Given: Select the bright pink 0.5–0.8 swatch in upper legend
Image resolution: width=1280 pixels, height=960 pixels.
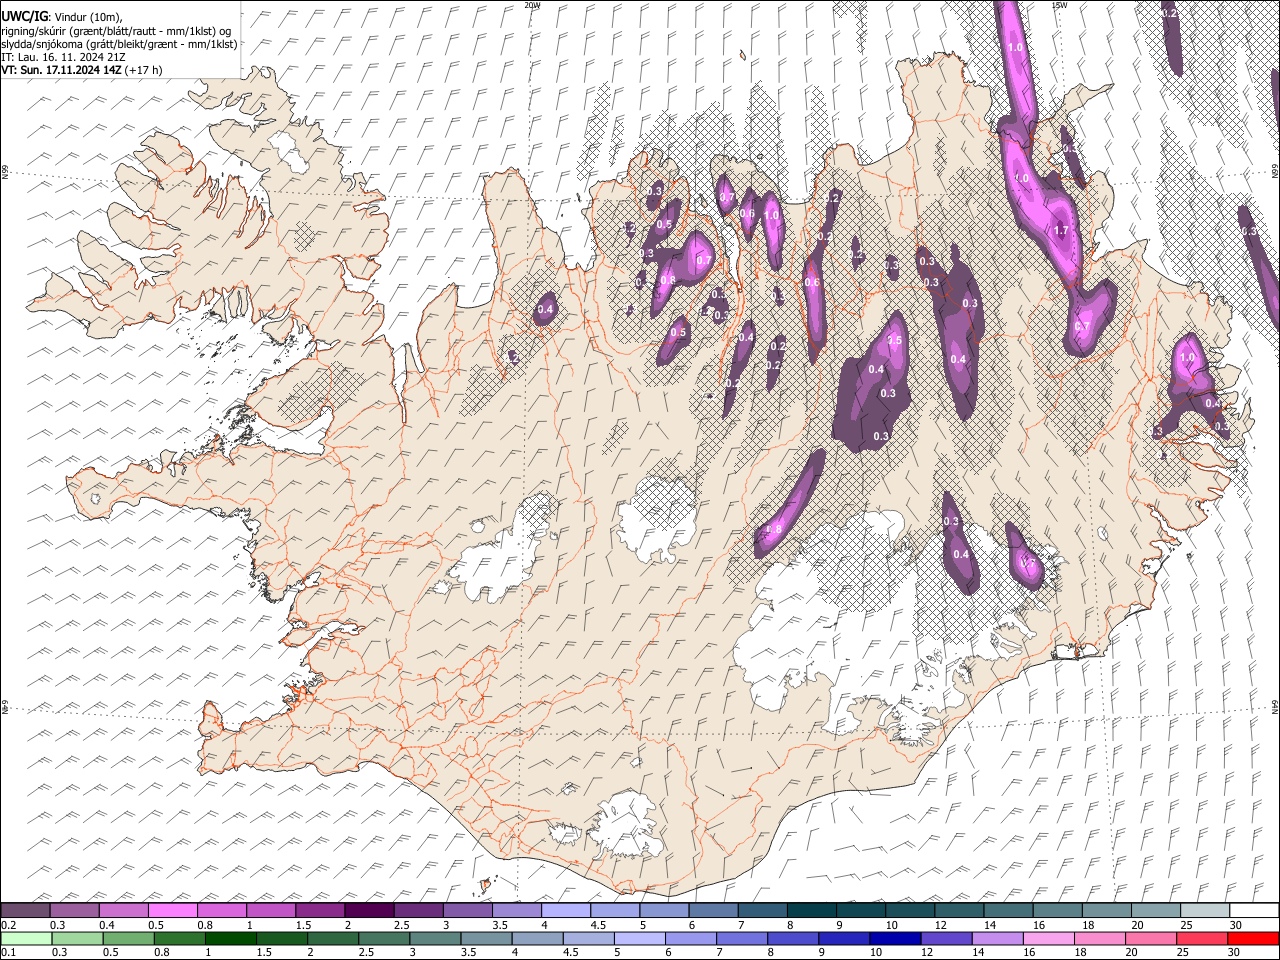Looking at the screenshot, I should 173,910.
